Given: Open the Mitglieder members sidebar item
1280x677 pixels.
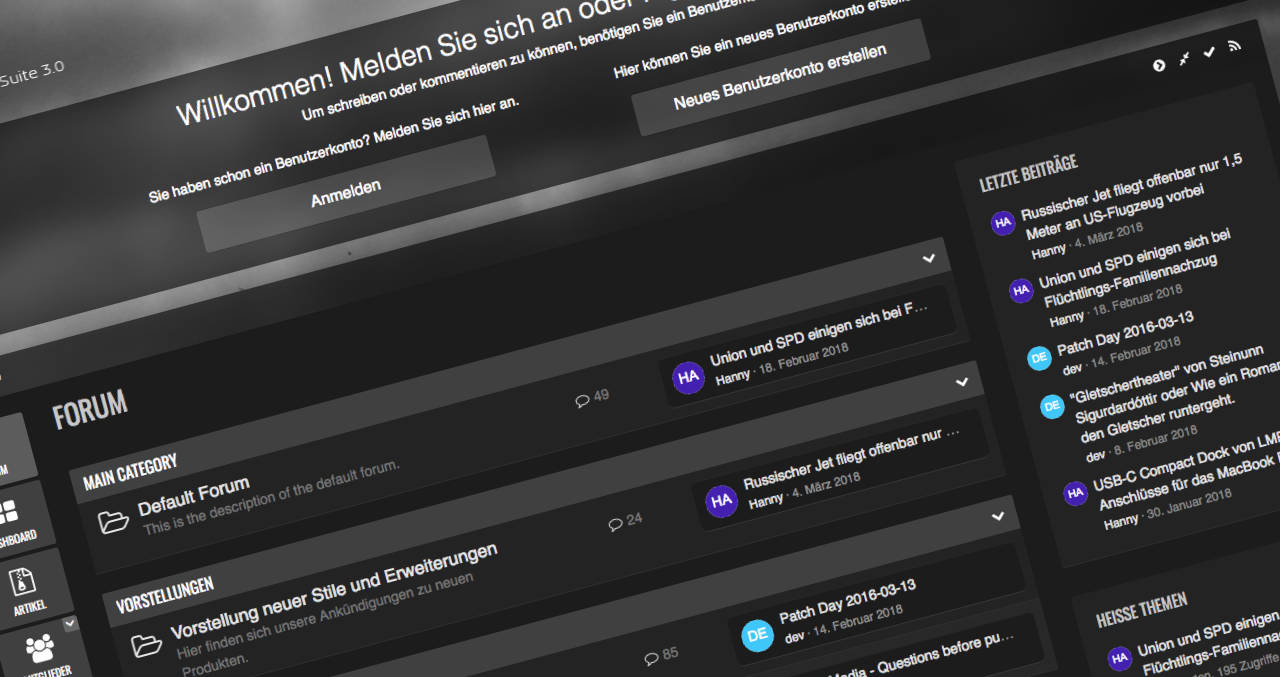Looking at the screenshot, I should 44,653.
